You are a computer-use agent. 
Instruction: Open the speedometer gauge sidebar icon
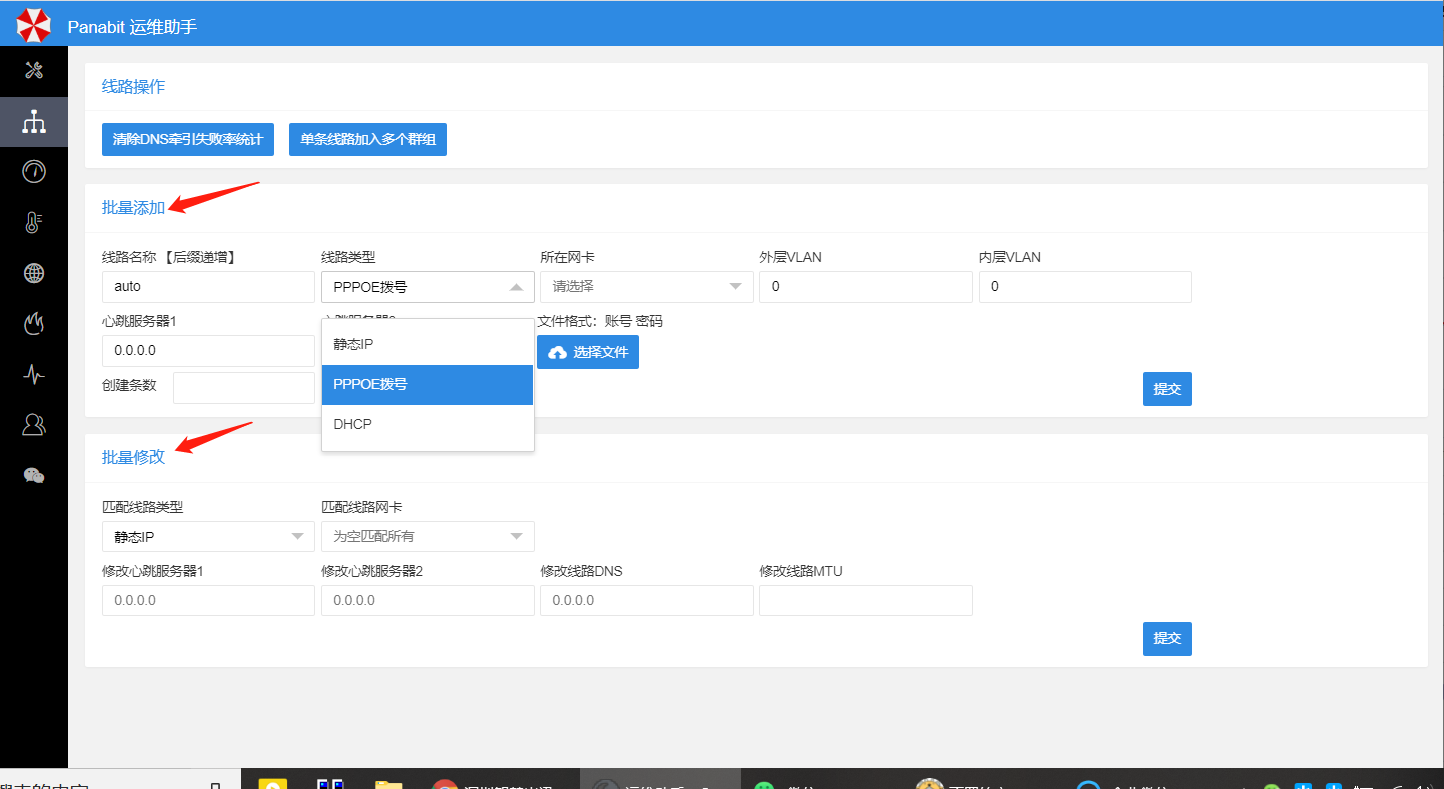(x=34, y=172)
